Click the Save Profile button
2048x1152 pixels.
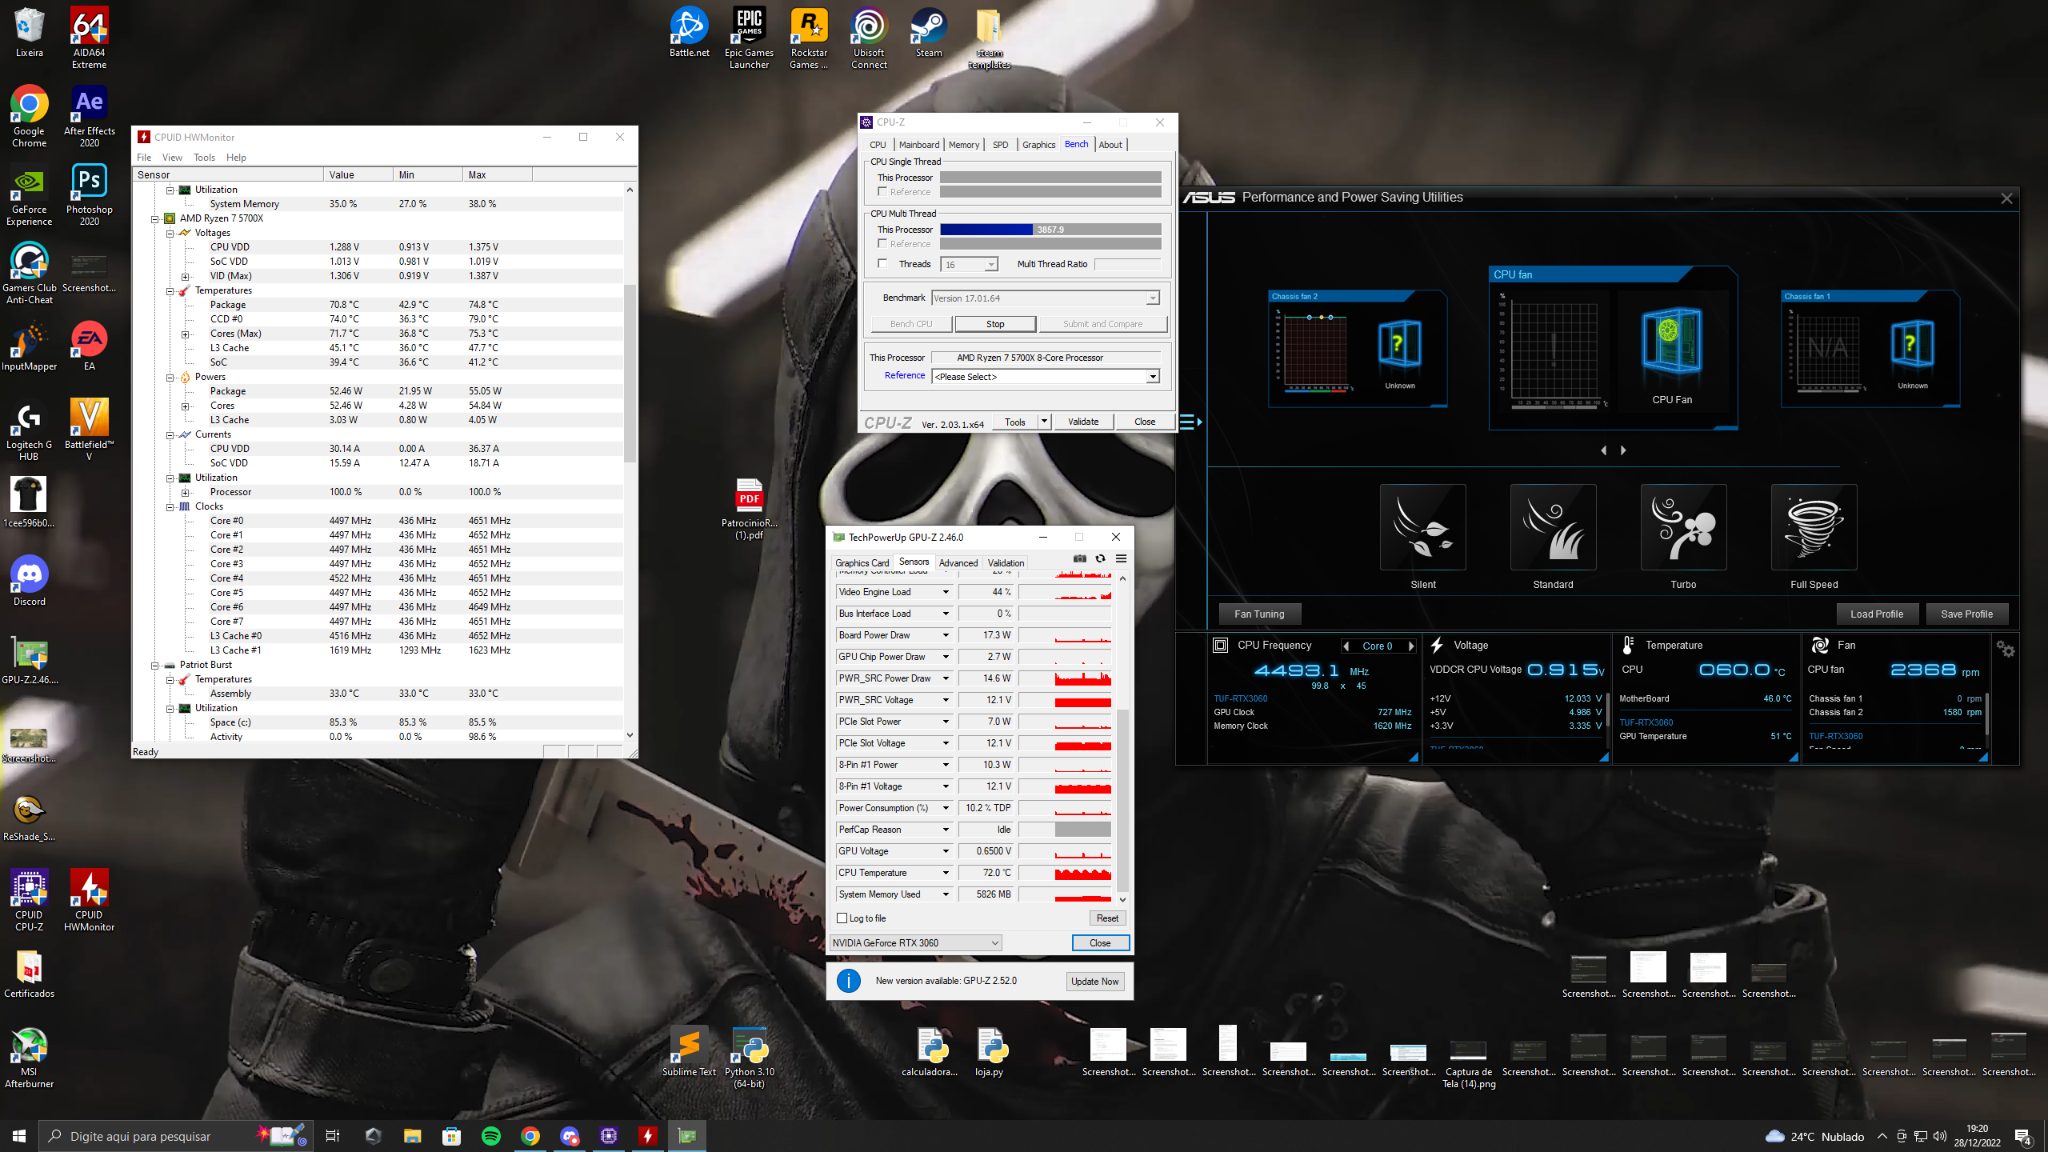click(1967, 614)
